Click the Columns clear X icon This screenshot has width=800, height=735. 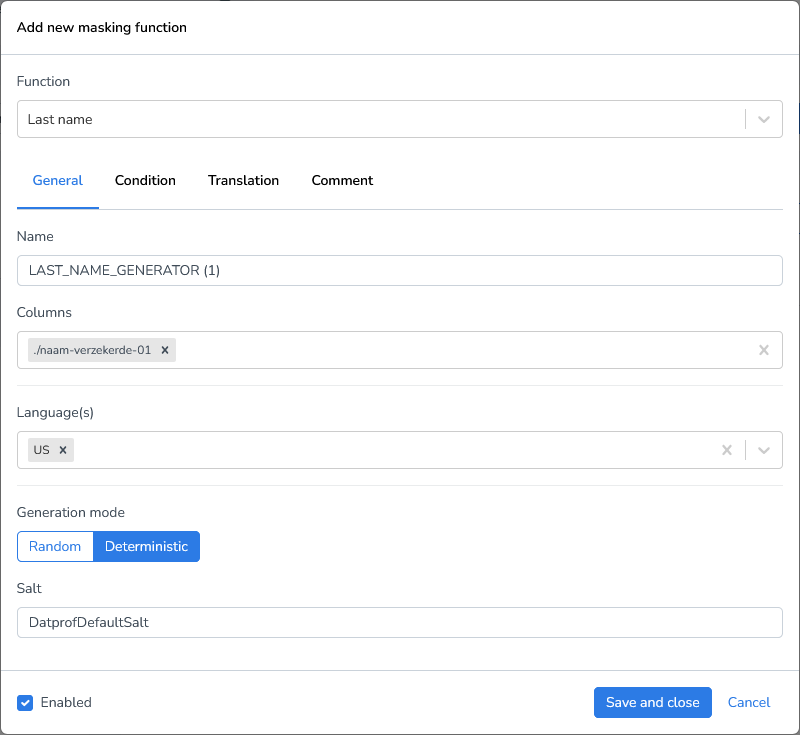pos(763,350)
